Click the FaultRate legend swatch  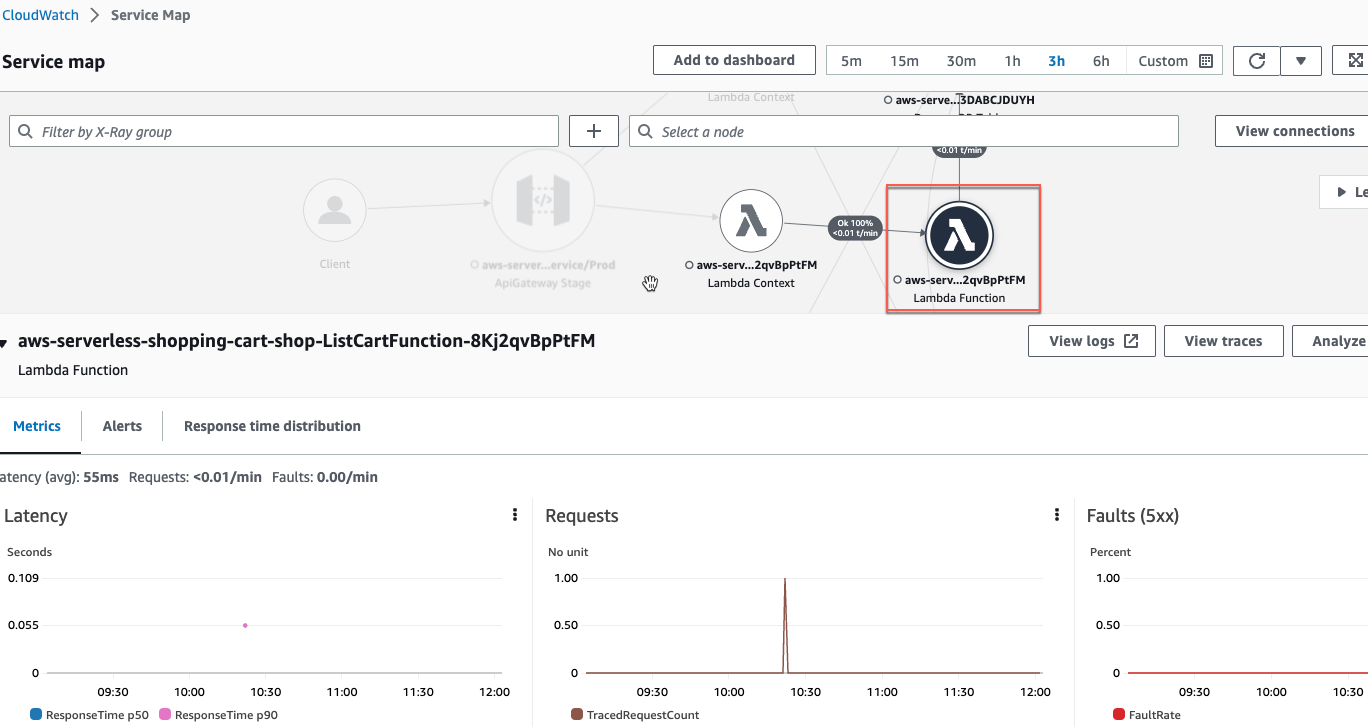pos(1119,715)
